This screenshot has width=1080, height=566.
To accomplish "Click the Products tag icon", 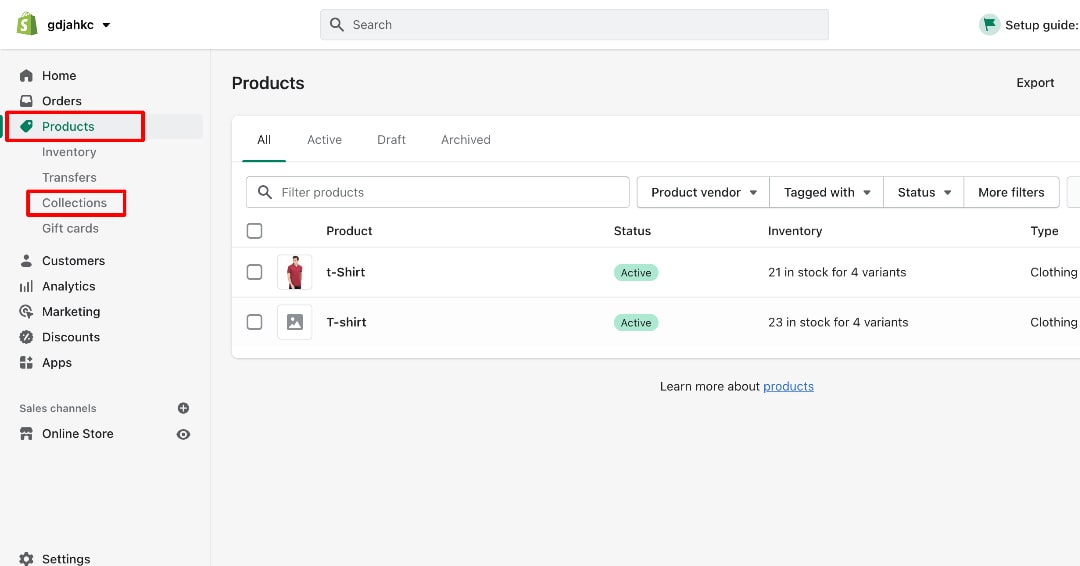I will 26,127.
